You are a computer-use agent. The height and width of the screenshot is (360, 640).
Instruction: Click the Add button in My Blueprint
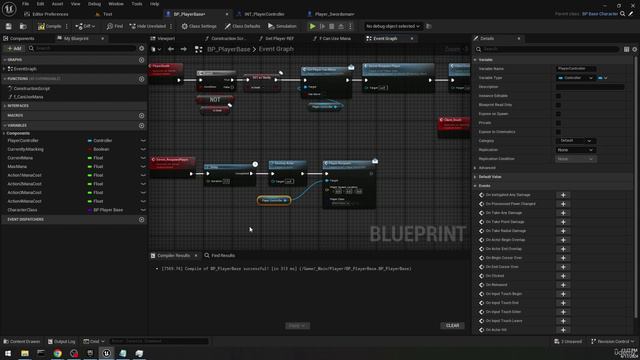click(14, 48)
